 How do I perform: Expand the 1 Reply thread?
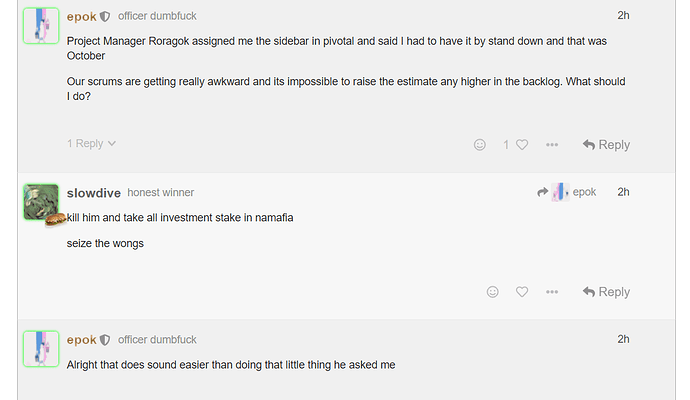pyautogui.click(x=91, y=143)
